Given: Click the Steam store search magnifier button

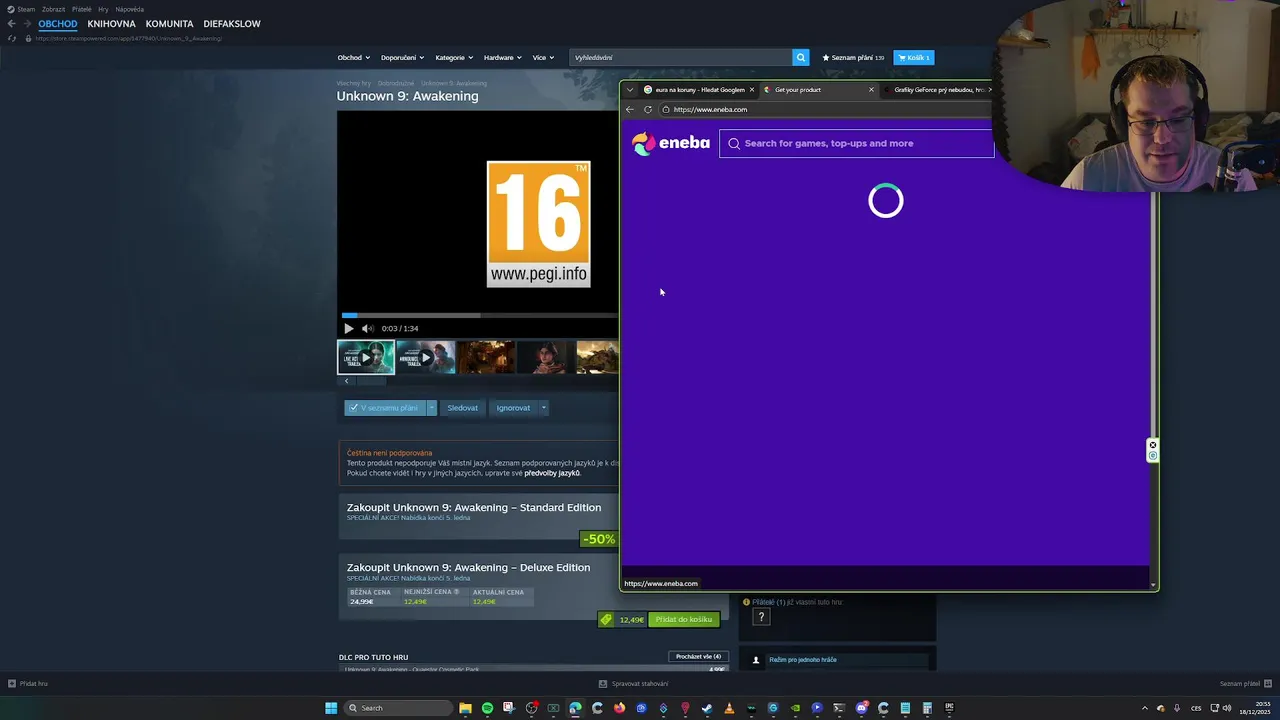Looking at the screenshot, I should (800, 57).
